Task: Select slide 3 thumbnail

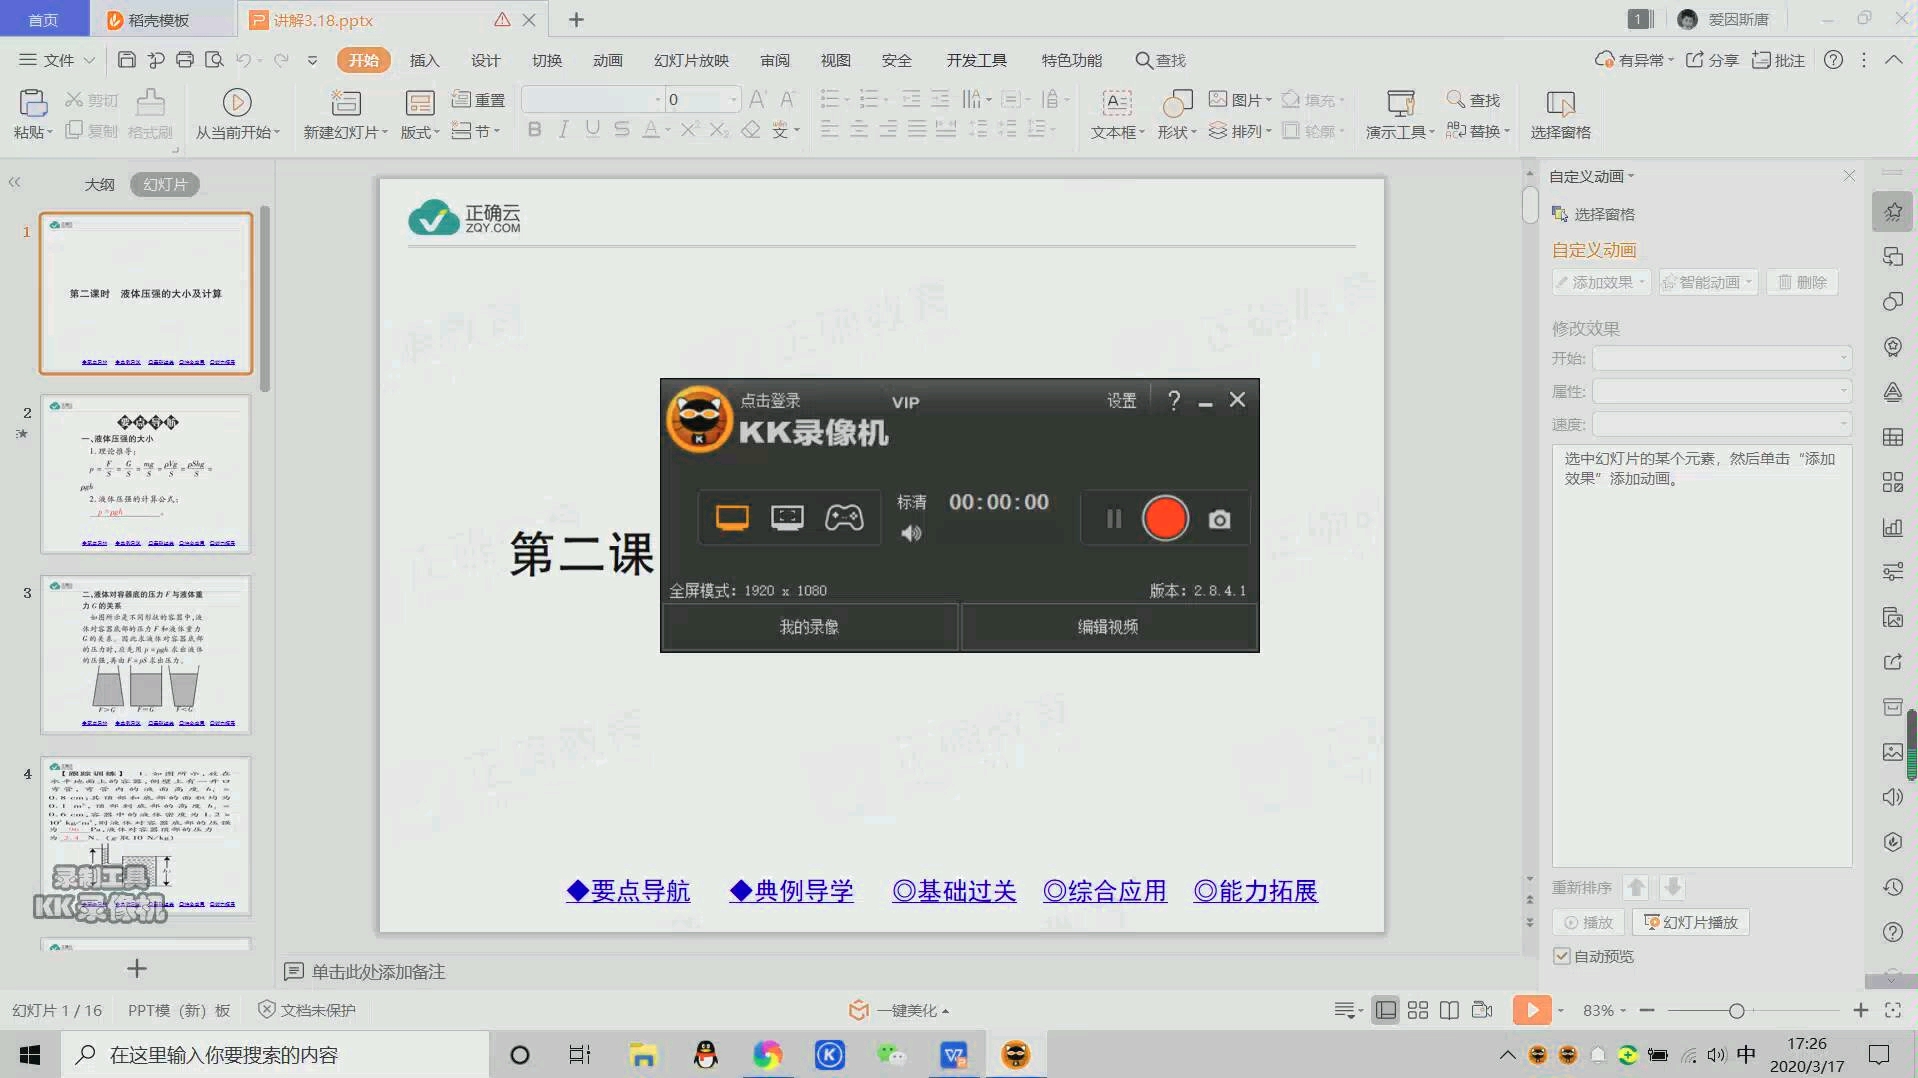Action: (x=146, y=654)
